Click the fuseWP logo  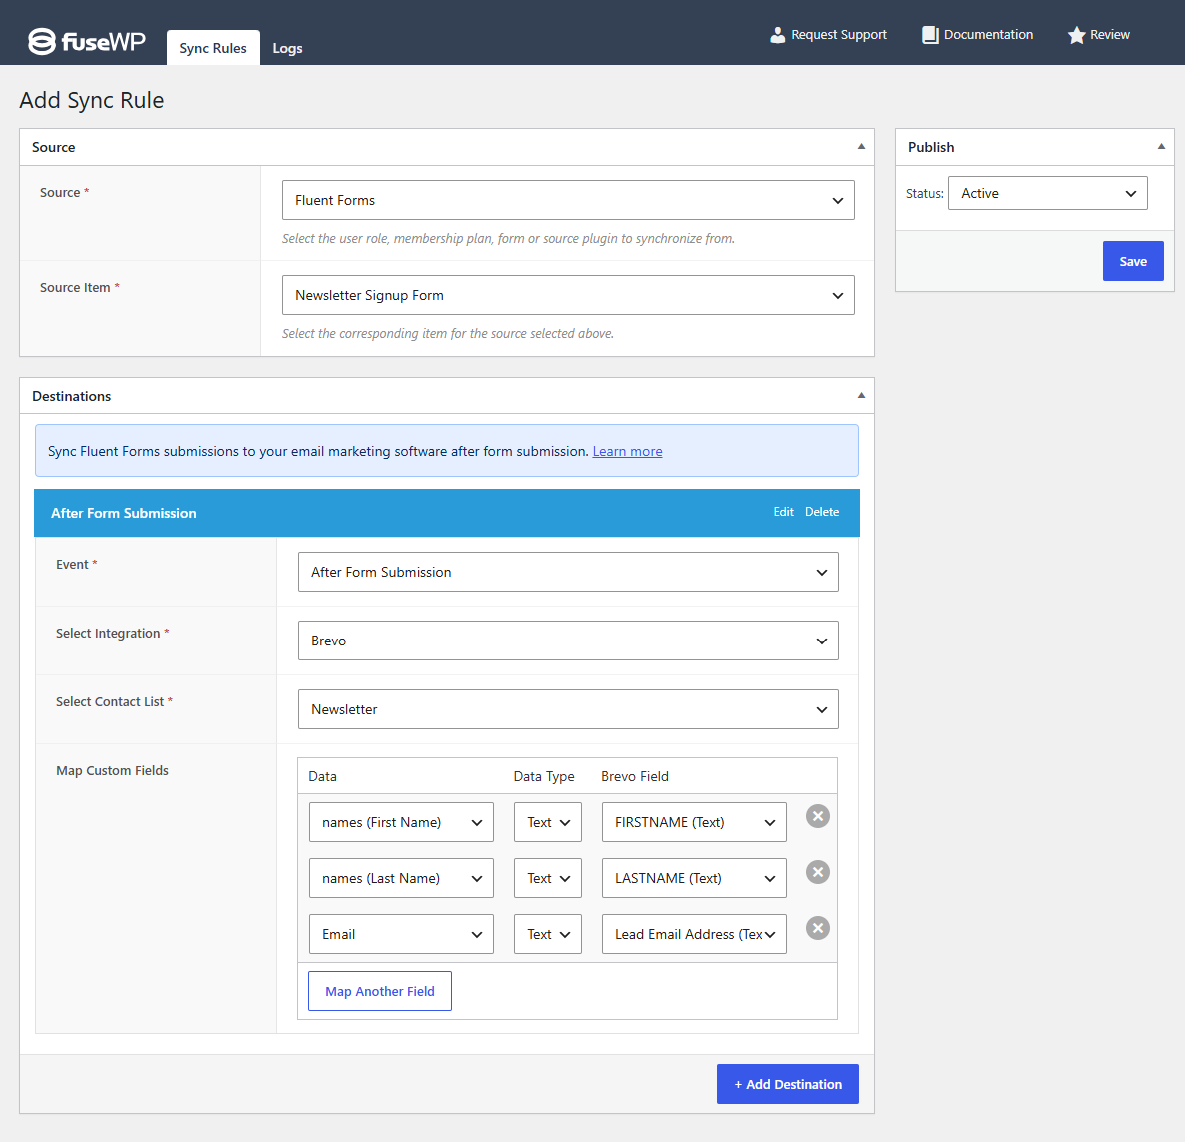click(x=87, y=41)
